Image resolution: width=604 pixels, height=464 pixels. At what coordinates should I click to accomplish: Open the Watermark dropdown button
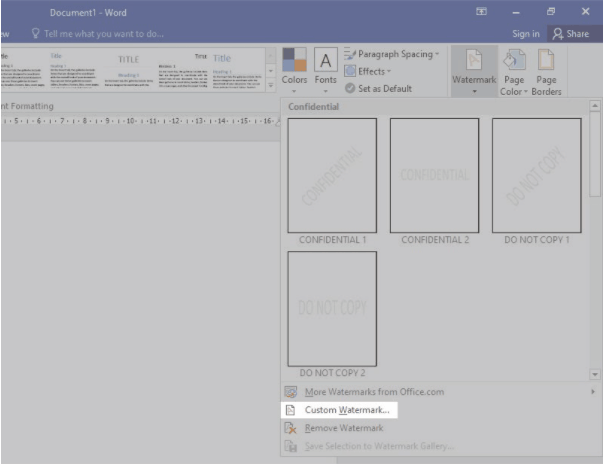point(473,71)
